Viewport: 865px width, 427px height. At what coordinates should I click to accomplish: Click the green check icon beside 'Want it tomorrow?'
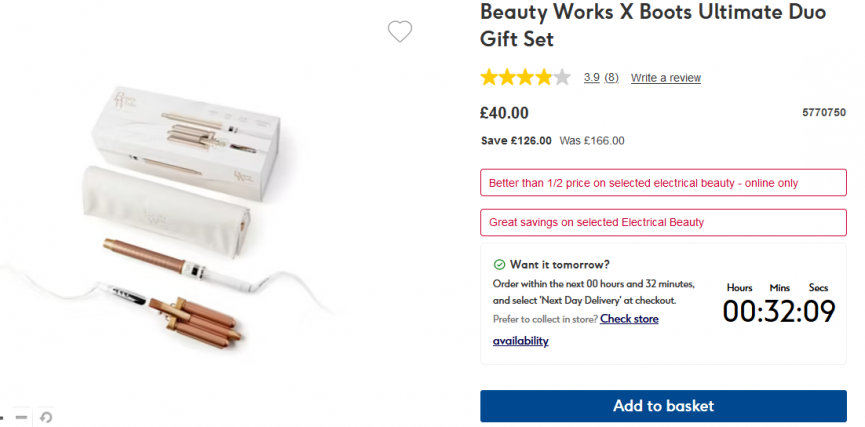[499, 265]
